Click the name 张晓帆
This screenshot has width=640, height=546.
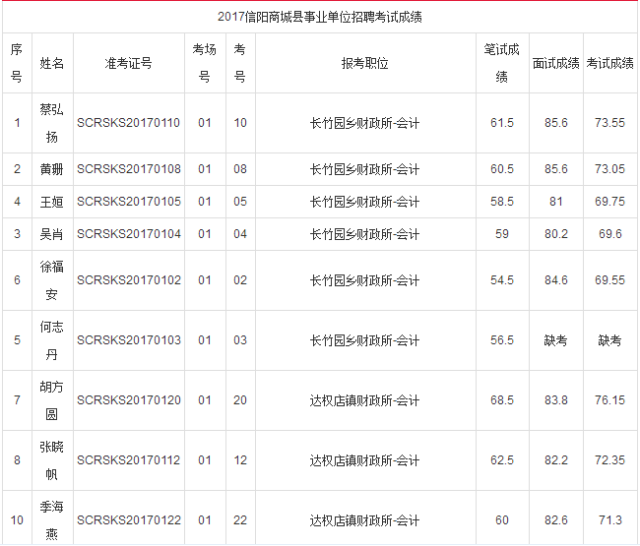click(x=52, y=460)
